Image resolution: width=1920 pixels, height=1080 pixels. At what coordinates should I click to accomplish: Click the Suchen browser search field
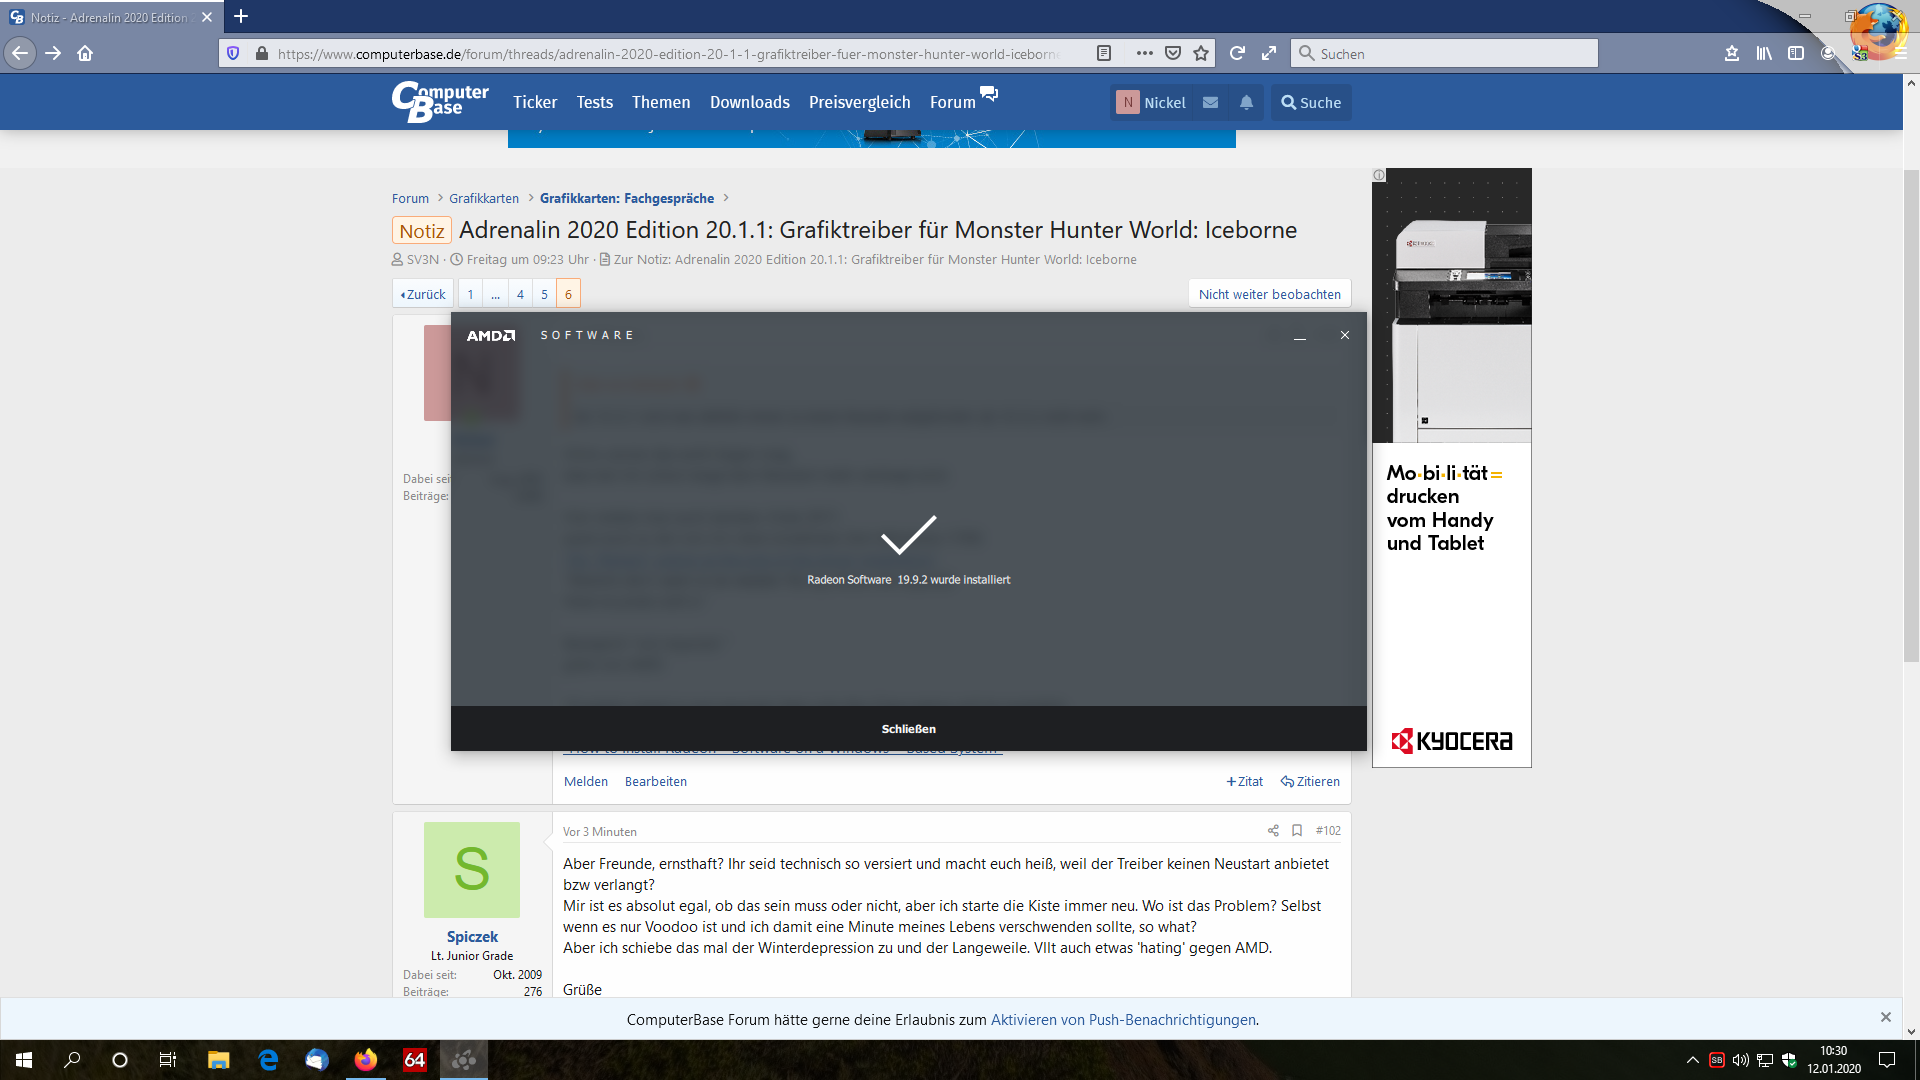pos(1450,54)
